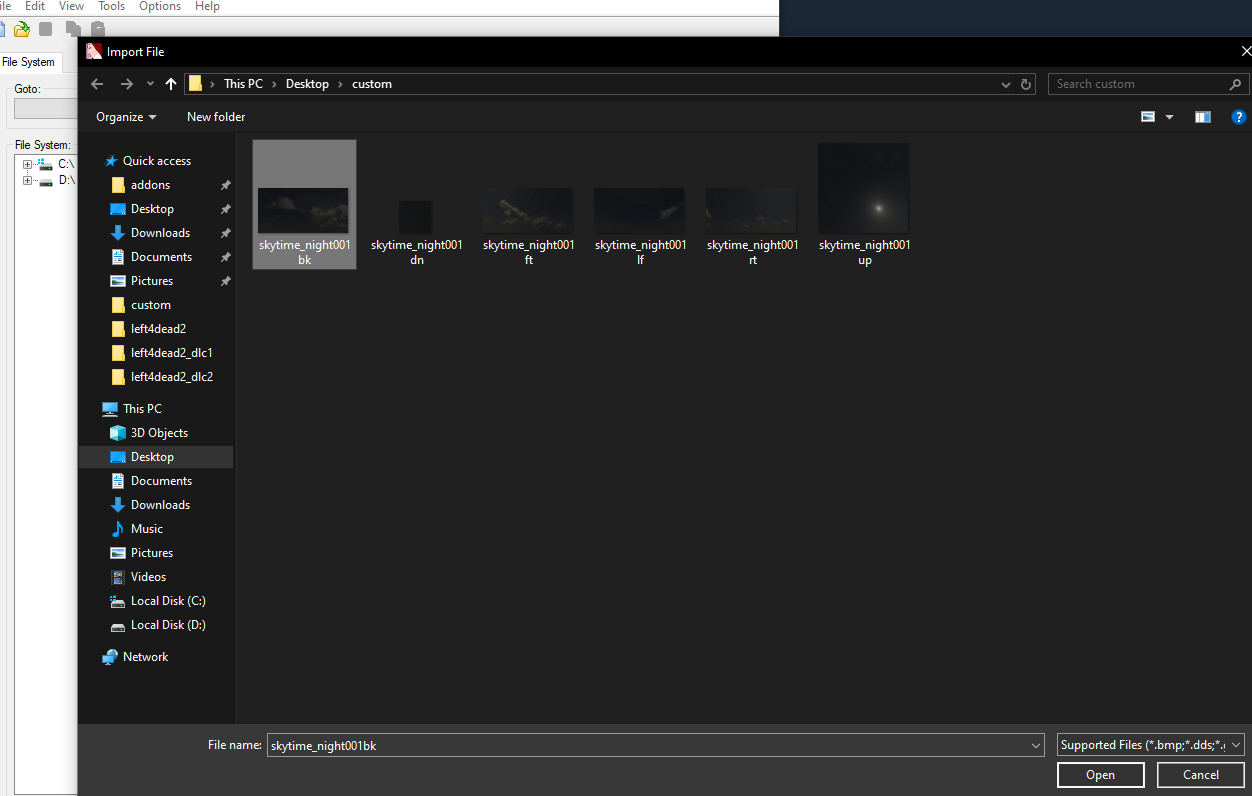Select pinned Pictures under Quick access
Viewport: 1252px width, 796px height.
pyautogui.click(x=152, y=281)
